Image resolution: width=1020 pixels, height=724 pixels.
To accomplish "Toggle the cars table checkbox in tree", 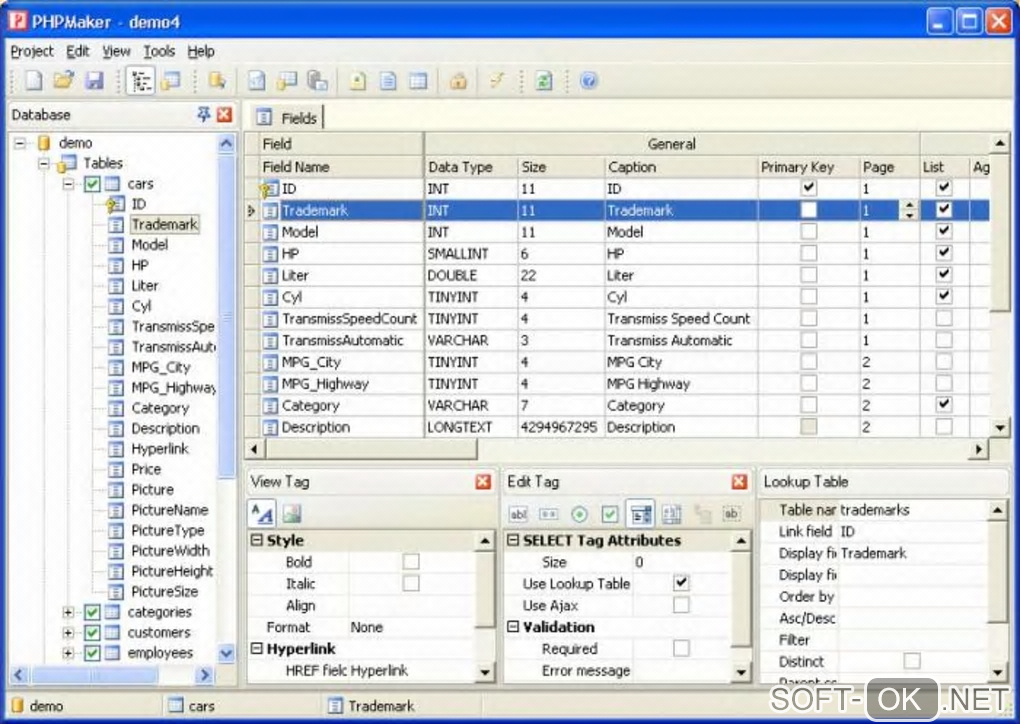I will (x=92, y=184).
